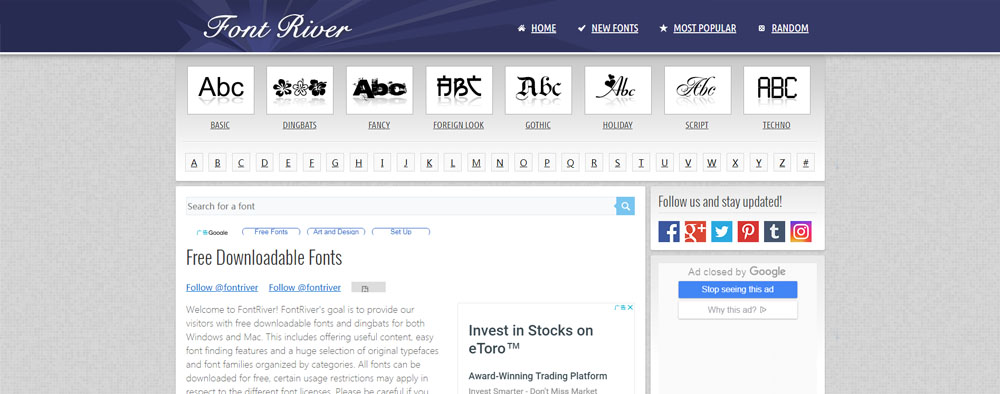Select the Basic font category thumbnail
Screen dimensions: 1000x394
(221, 90)
